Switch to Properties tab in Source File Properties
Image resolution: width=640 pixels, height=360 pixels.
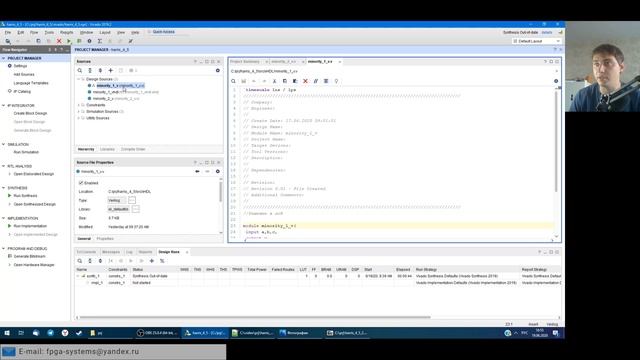[105, 239]
